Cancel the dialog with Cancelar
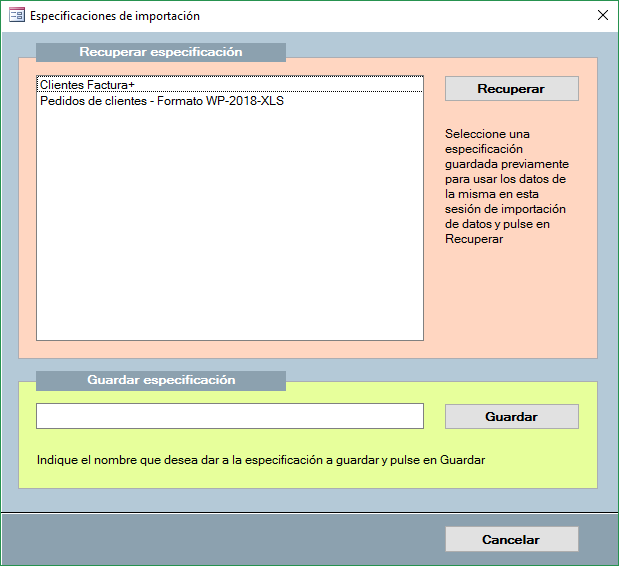The width and height of the screenshot is (619, 566). coord(511,539)
